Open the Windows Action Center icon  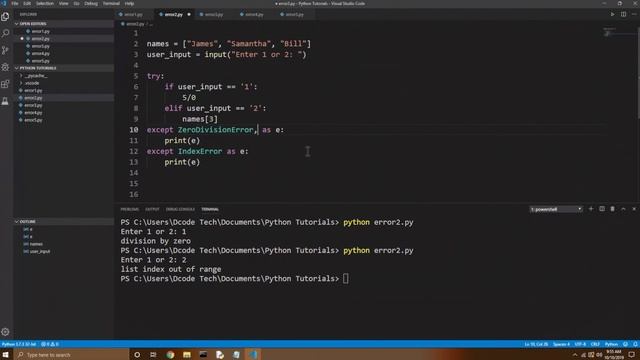[x=631, y=355]
